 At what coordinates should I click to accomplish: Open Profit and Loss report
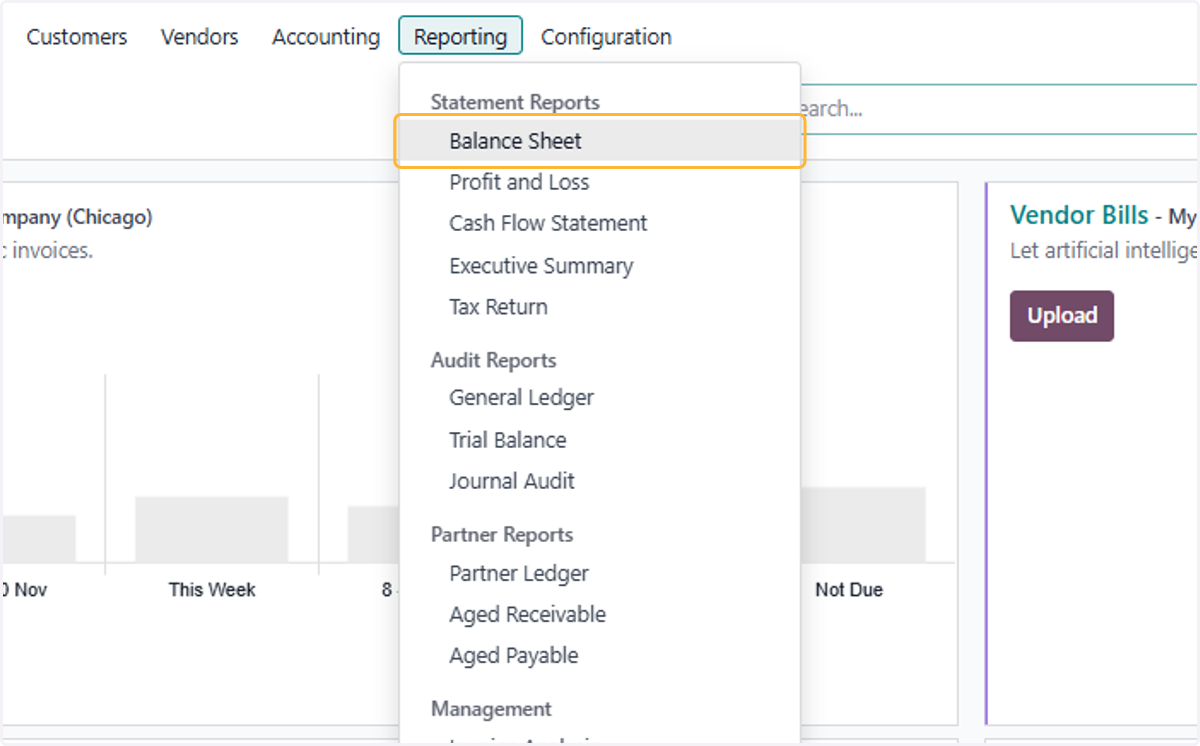pyautogui.click(x=600, y=182)
